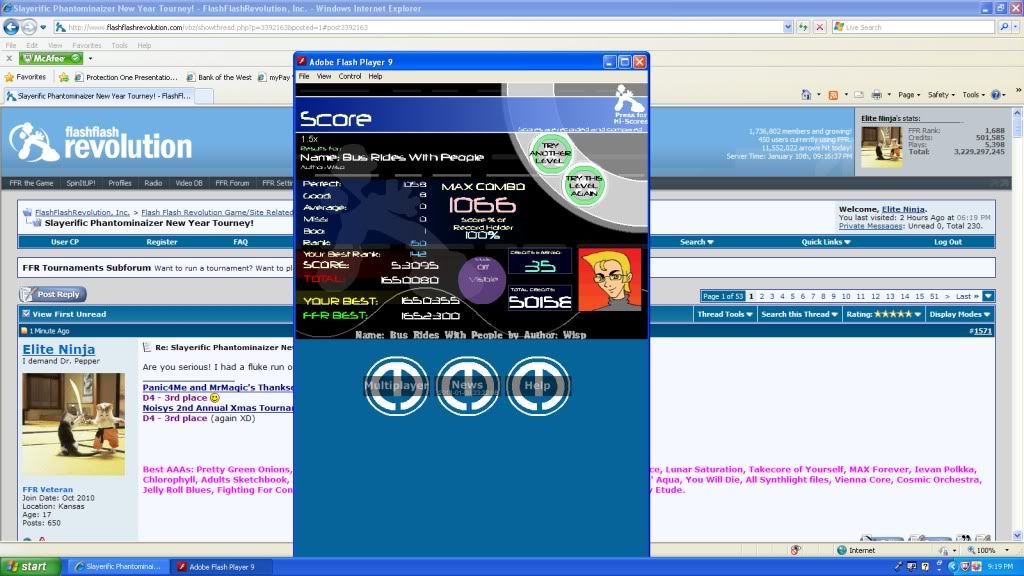
Task: Click the IE refresh icon
Action: [802, 27]
